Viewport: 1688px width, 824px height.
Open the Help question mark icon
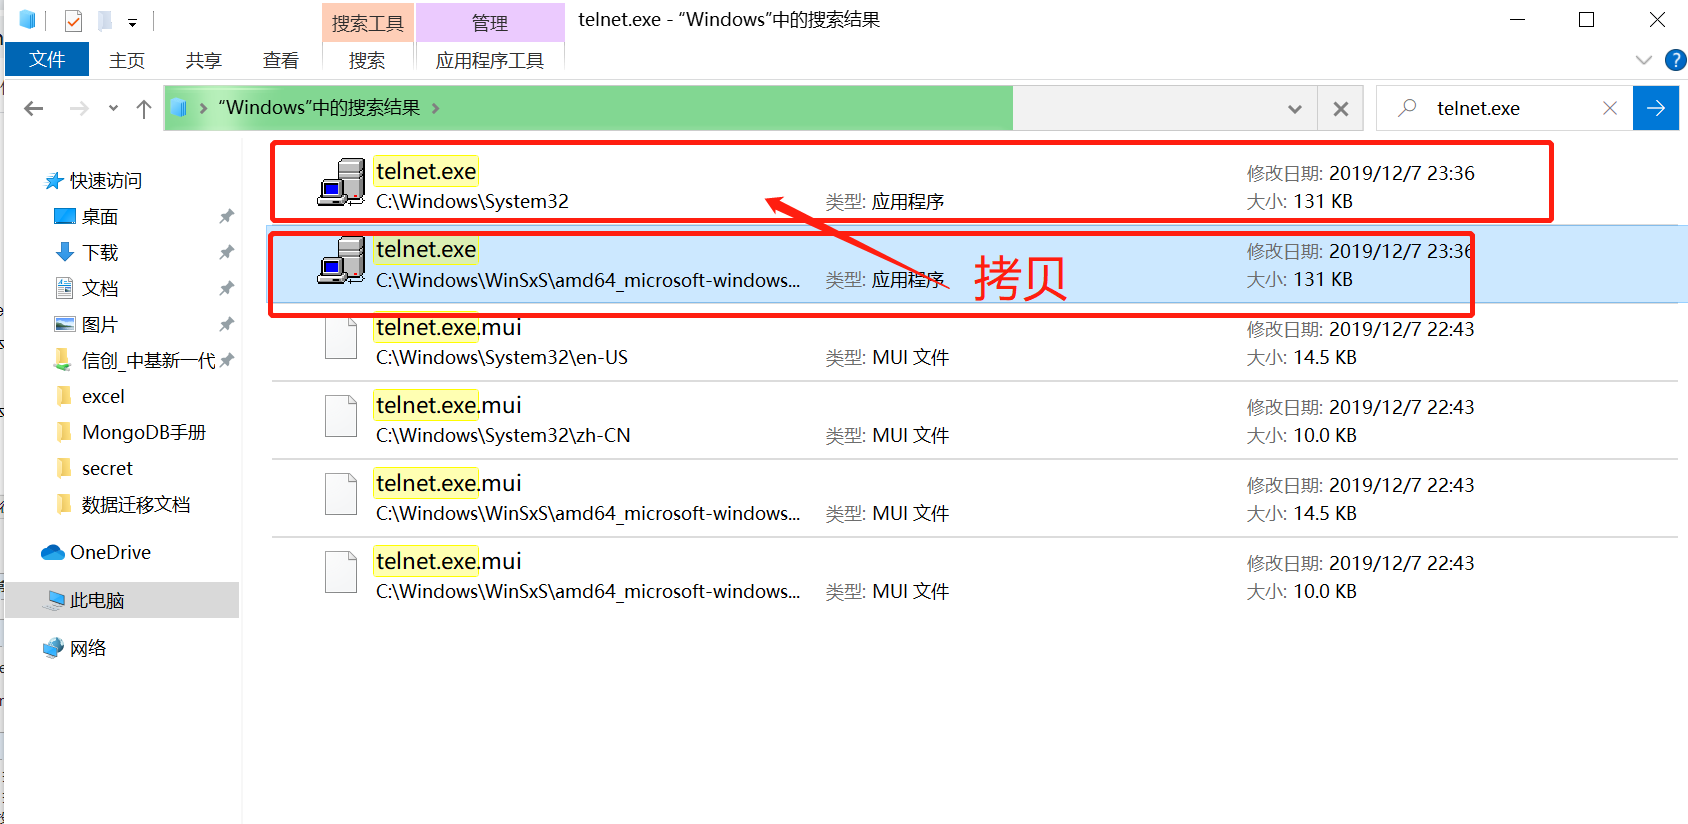[x=1675, y=60]
